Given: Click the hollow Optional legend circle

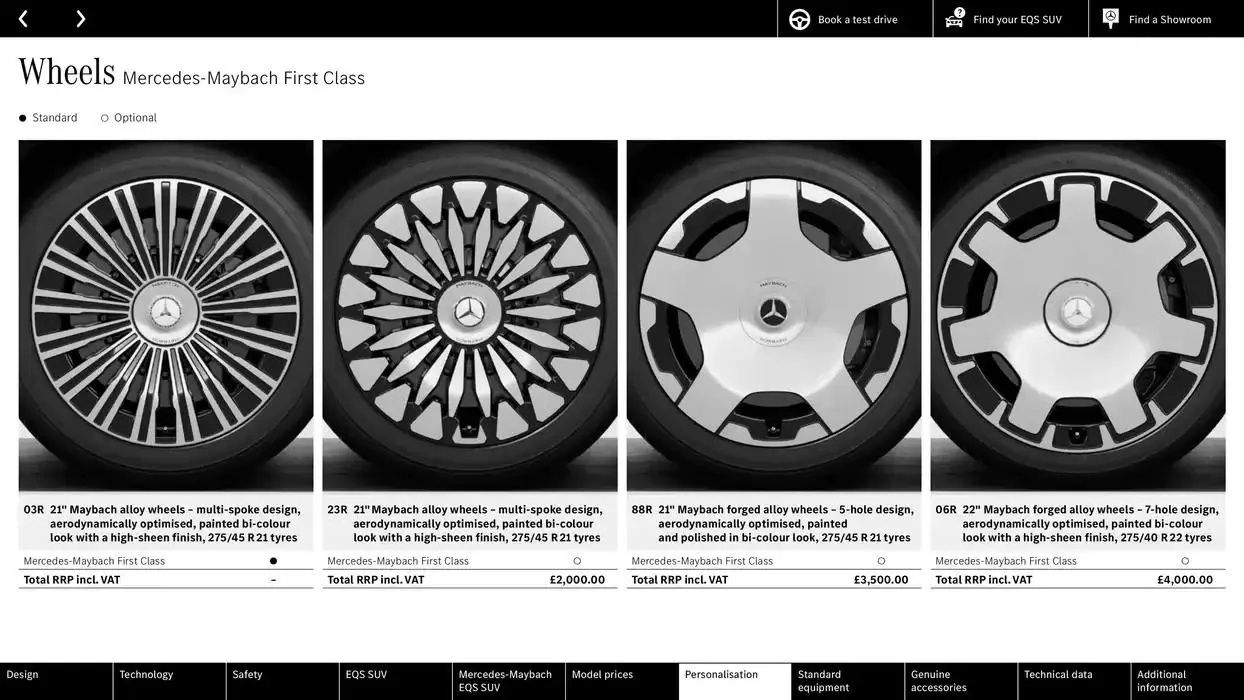Looking at the screenshot, I should tap(103, 115).
